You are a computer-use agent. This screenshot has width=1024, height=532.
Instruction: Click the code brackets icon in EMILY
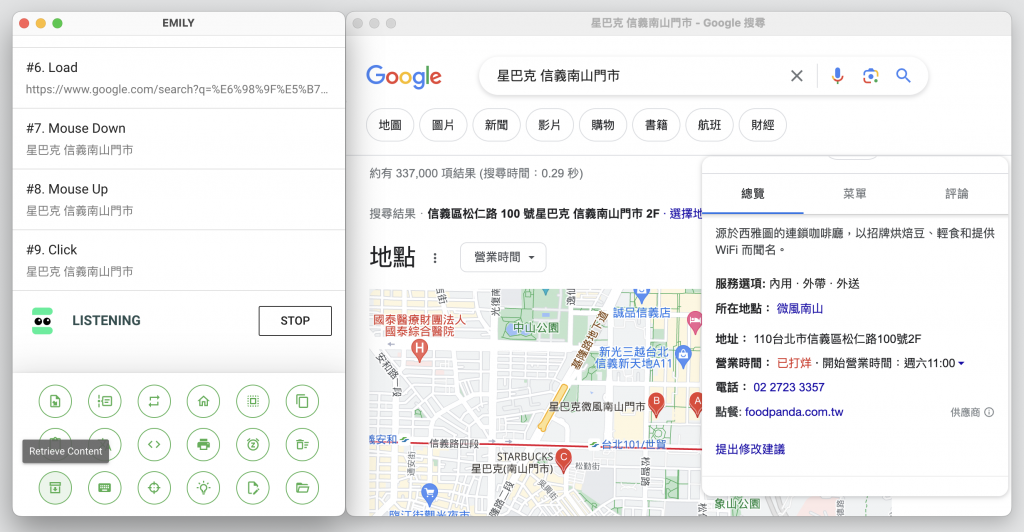154,445
